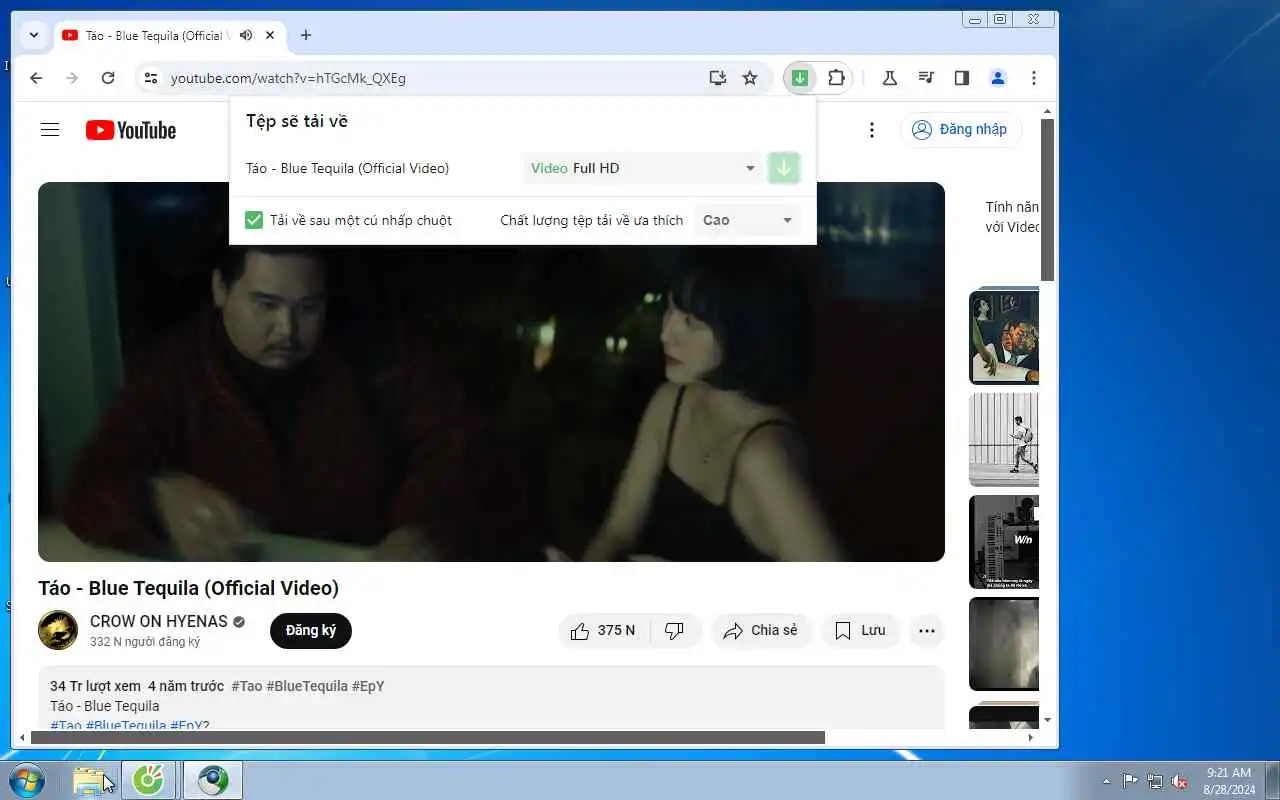Click the Action Center flag tray icon
The image size is (1280, 800).
point(1130,781)
